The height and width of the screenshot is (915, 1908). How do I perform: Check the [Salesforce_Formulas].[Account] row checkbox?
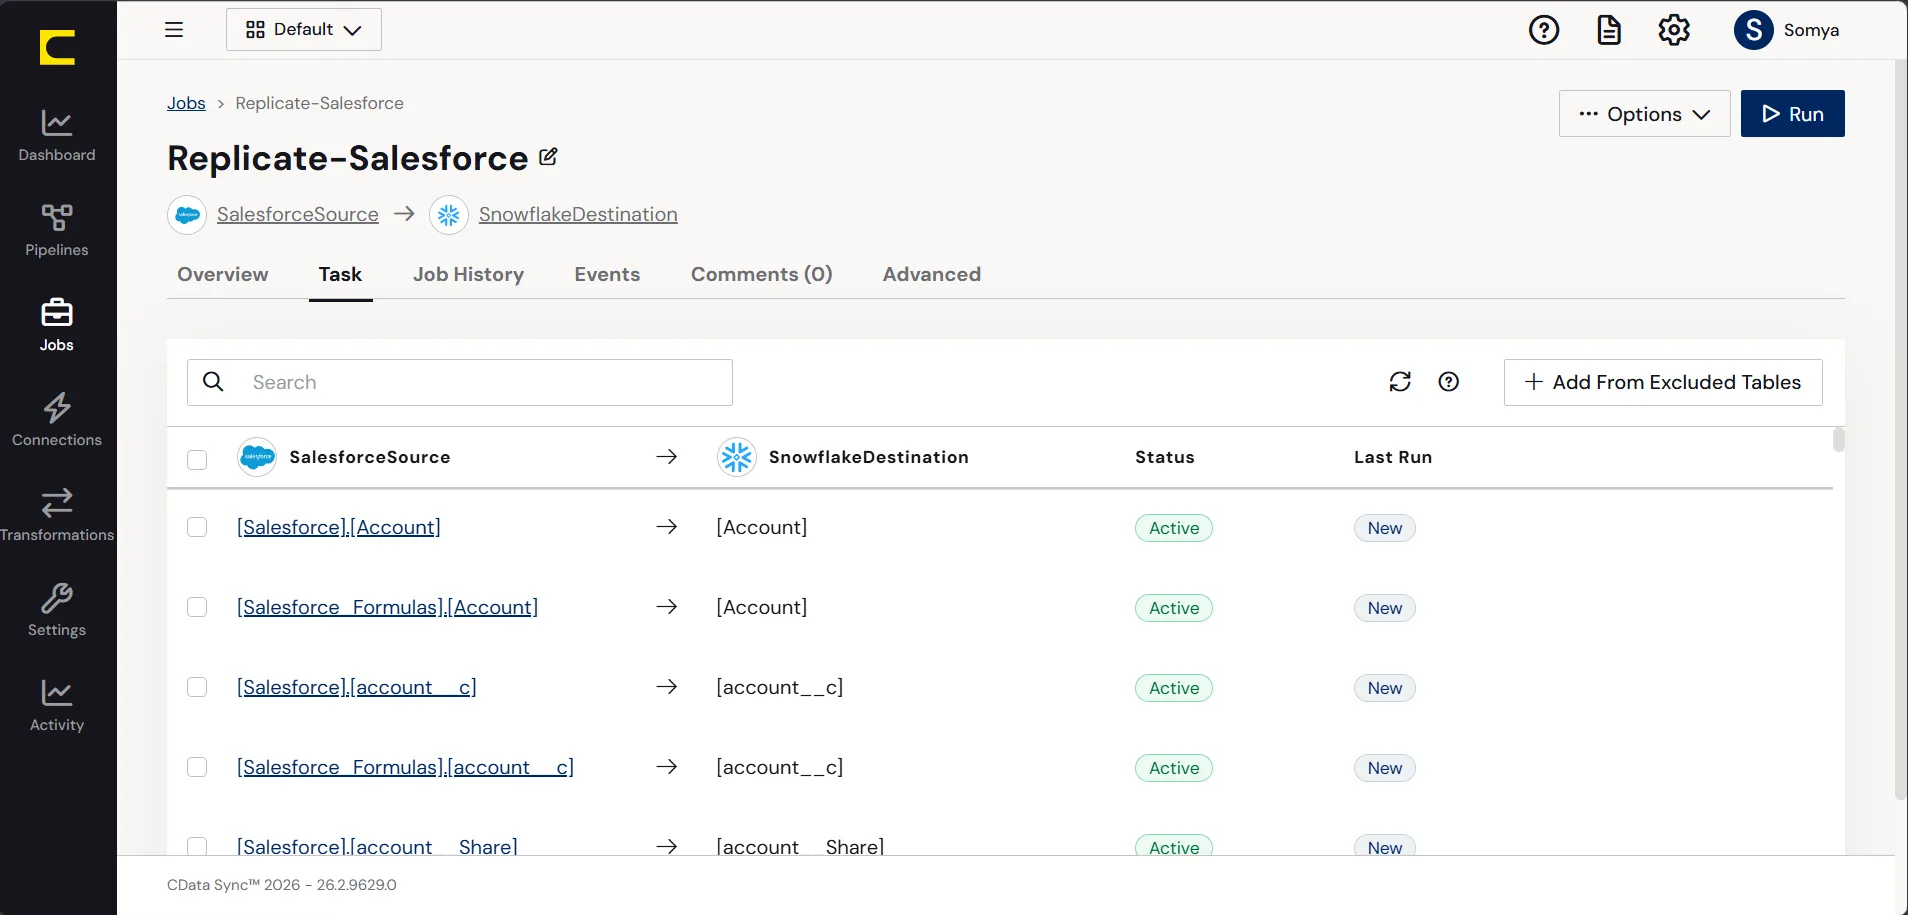[197, 607]
